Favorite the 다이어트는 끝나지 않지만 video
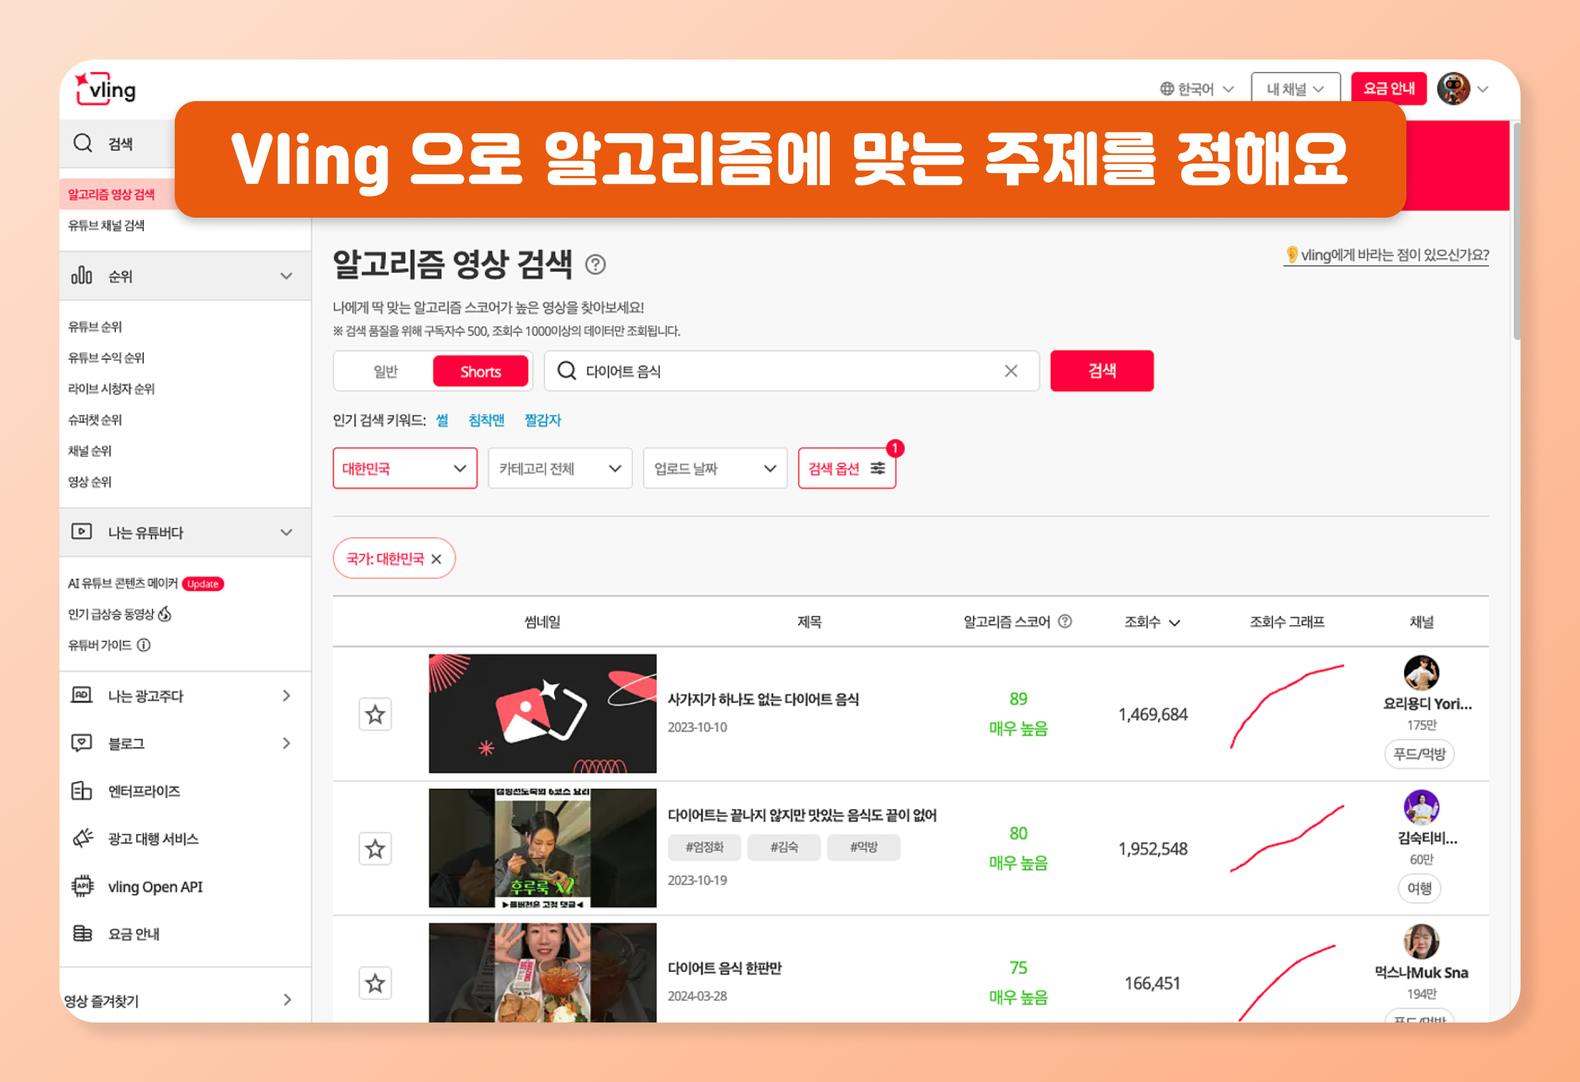 375,849
